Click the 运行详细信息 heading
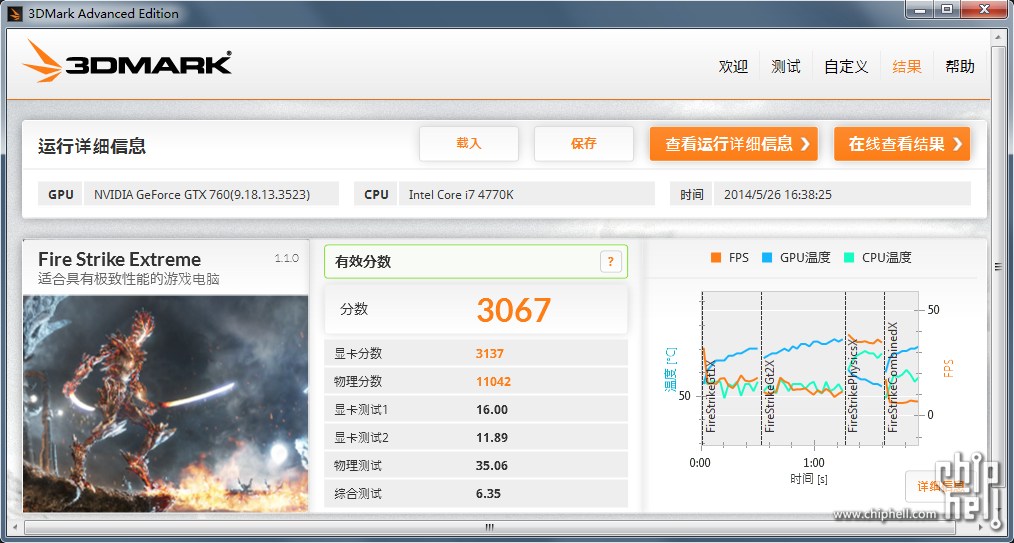Image resolution: width=1014 pixels, height=543 pixels. [x=92, y=146]
